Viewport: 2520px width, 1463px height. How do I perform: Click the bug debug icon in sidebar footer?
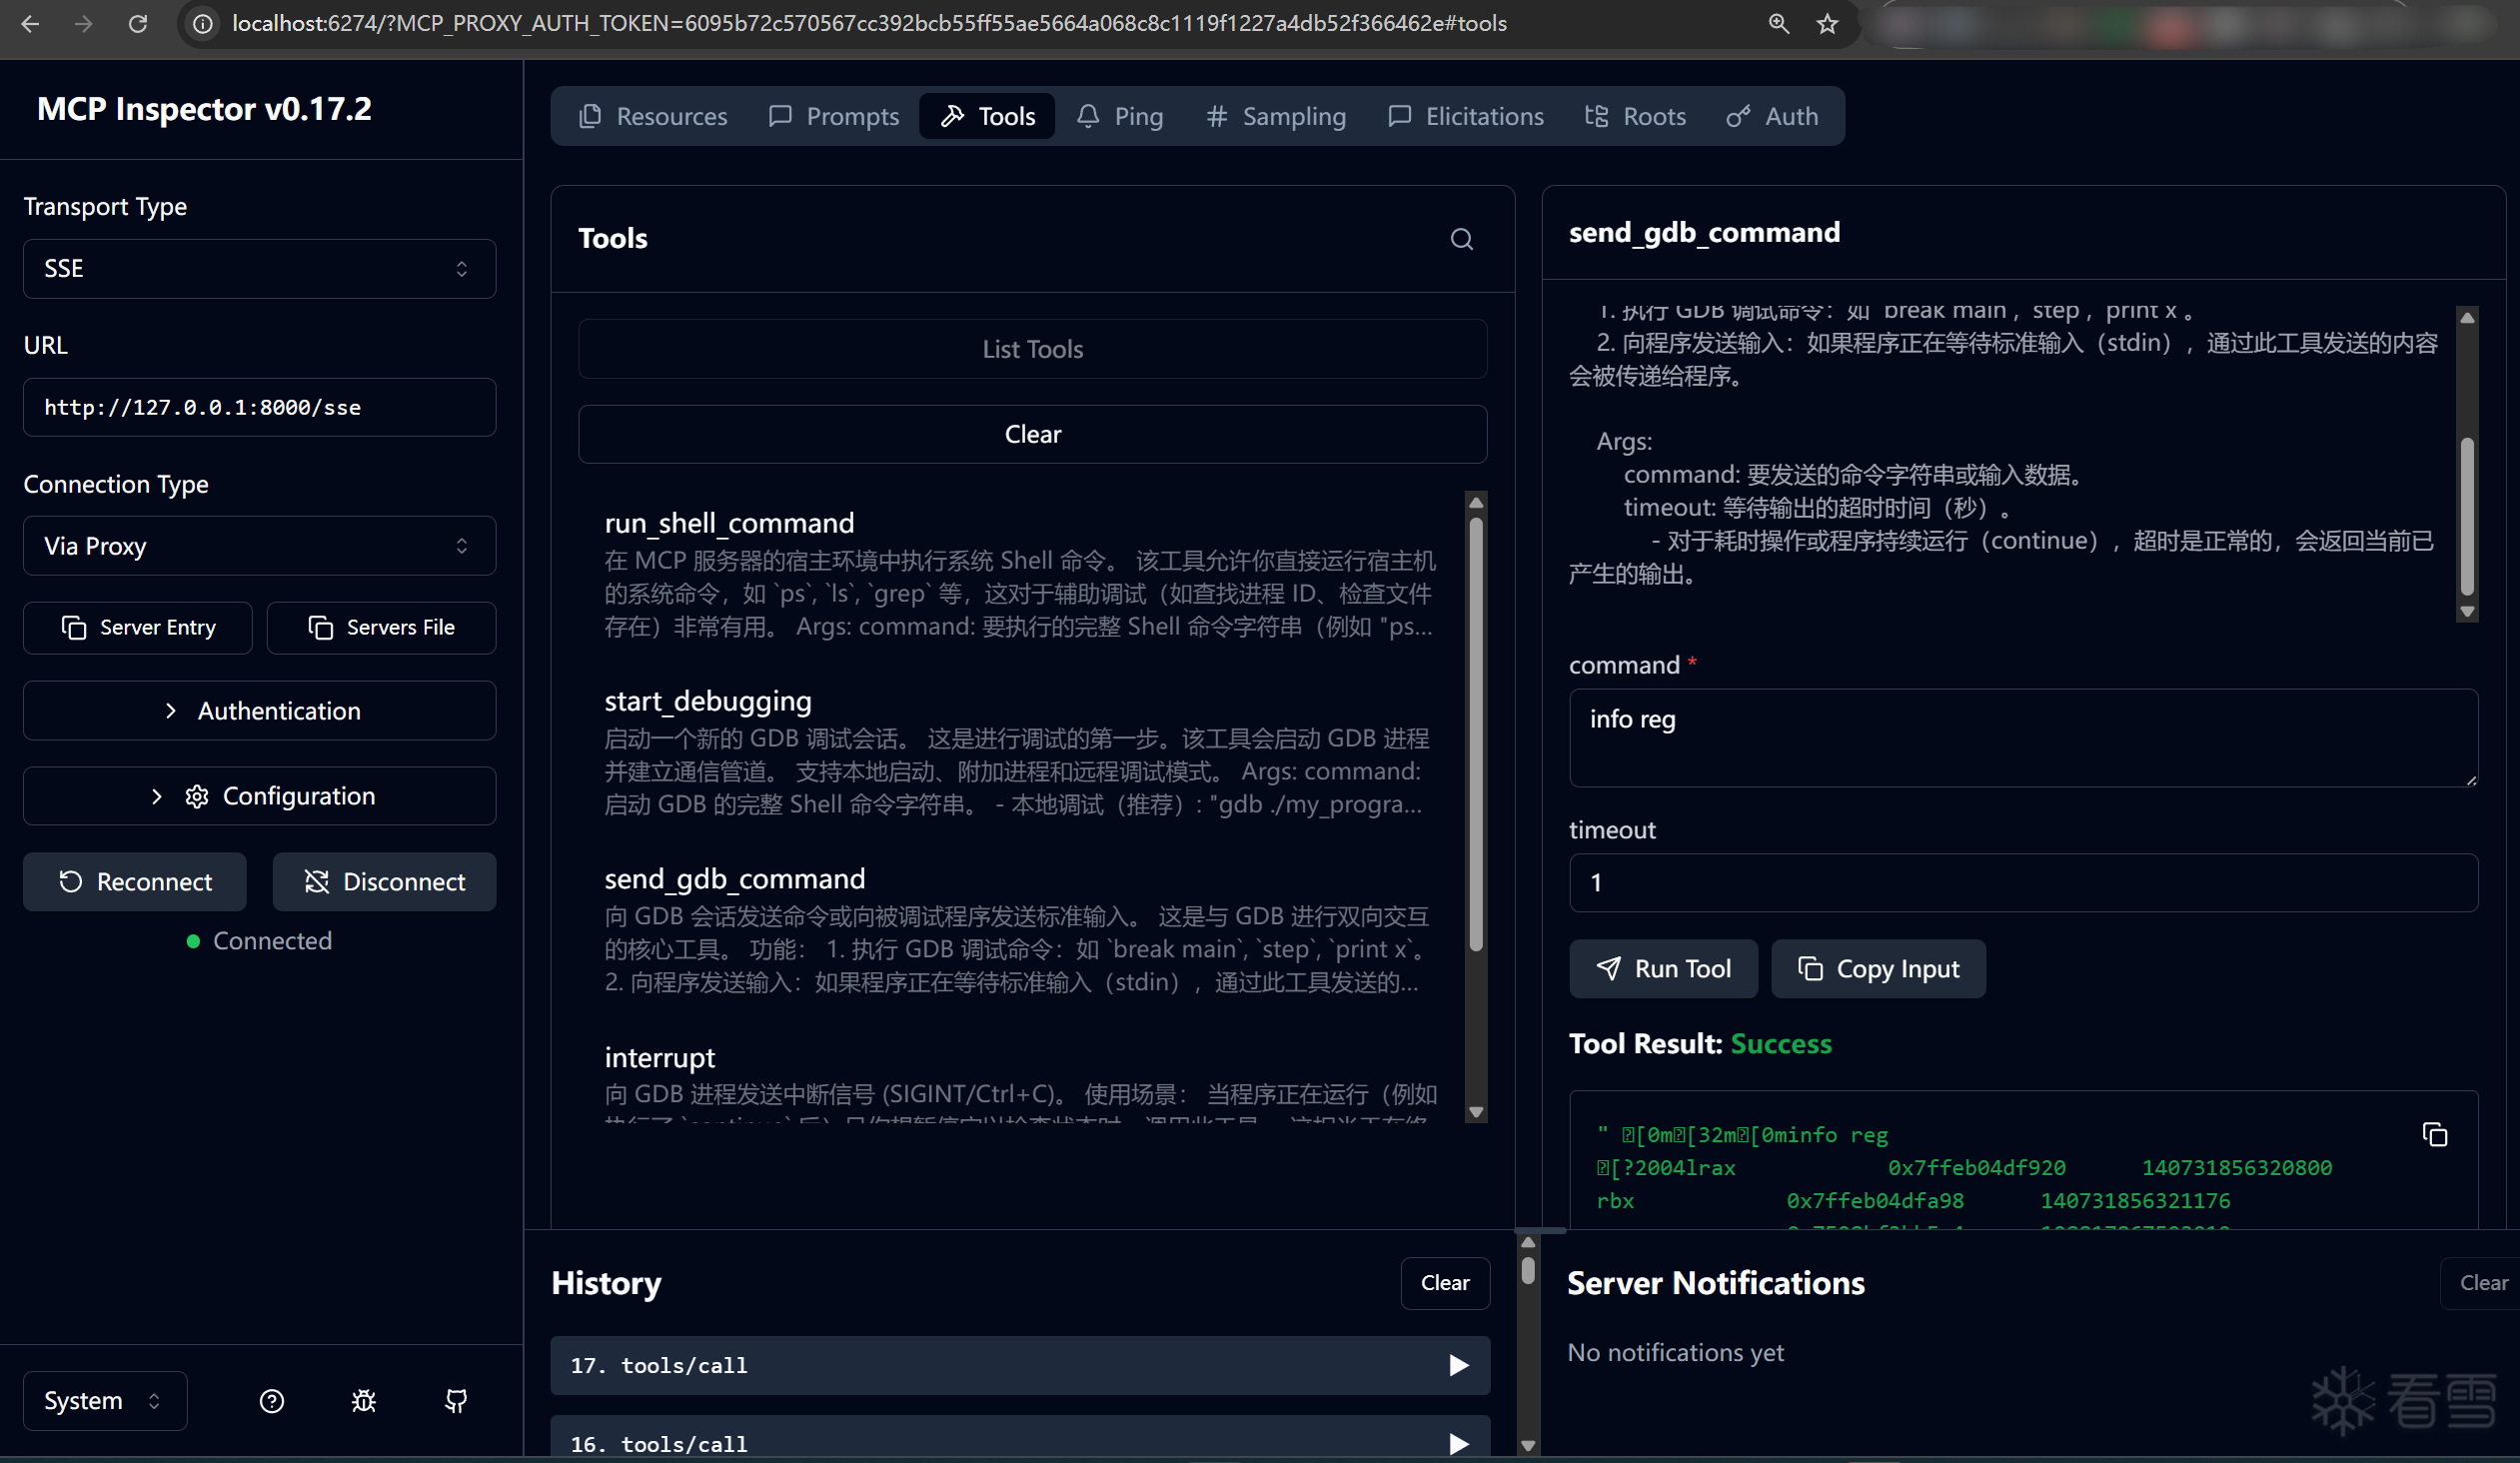(x=364, y=1400)
